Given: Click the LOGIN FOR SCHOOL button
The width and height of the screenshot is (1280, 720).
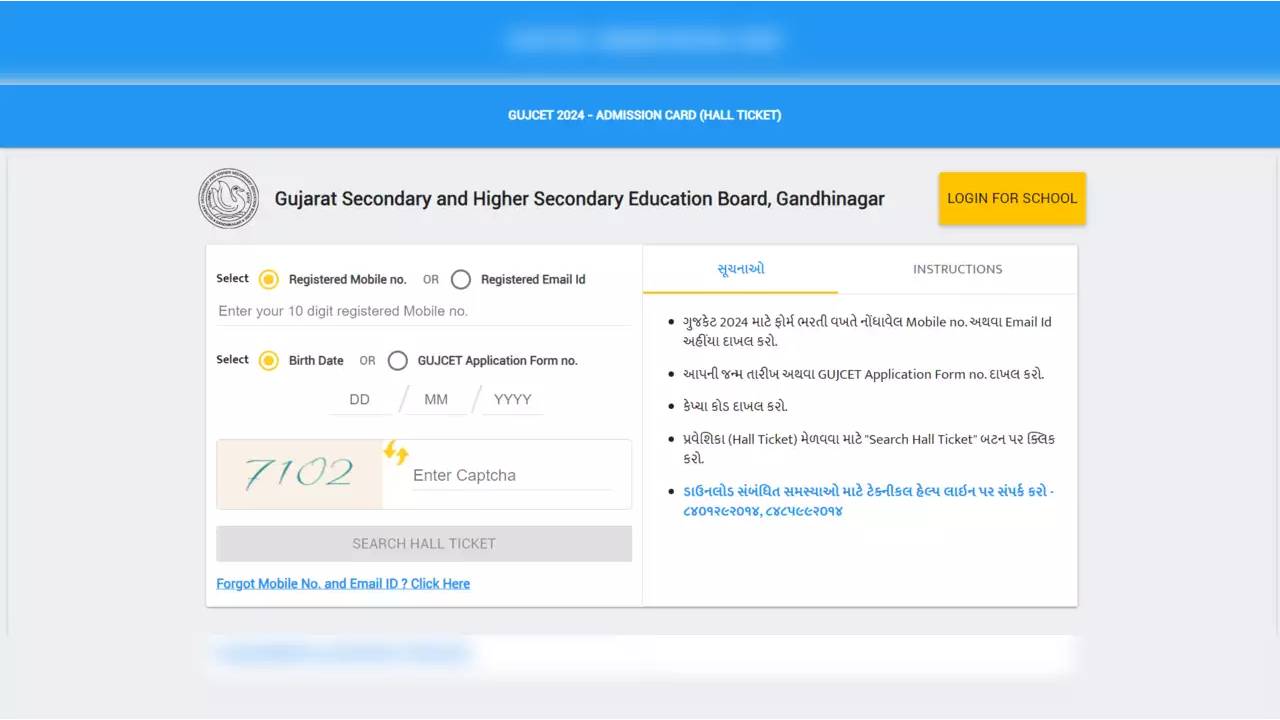Looking at the screenshot, I should coord(1012,198).
